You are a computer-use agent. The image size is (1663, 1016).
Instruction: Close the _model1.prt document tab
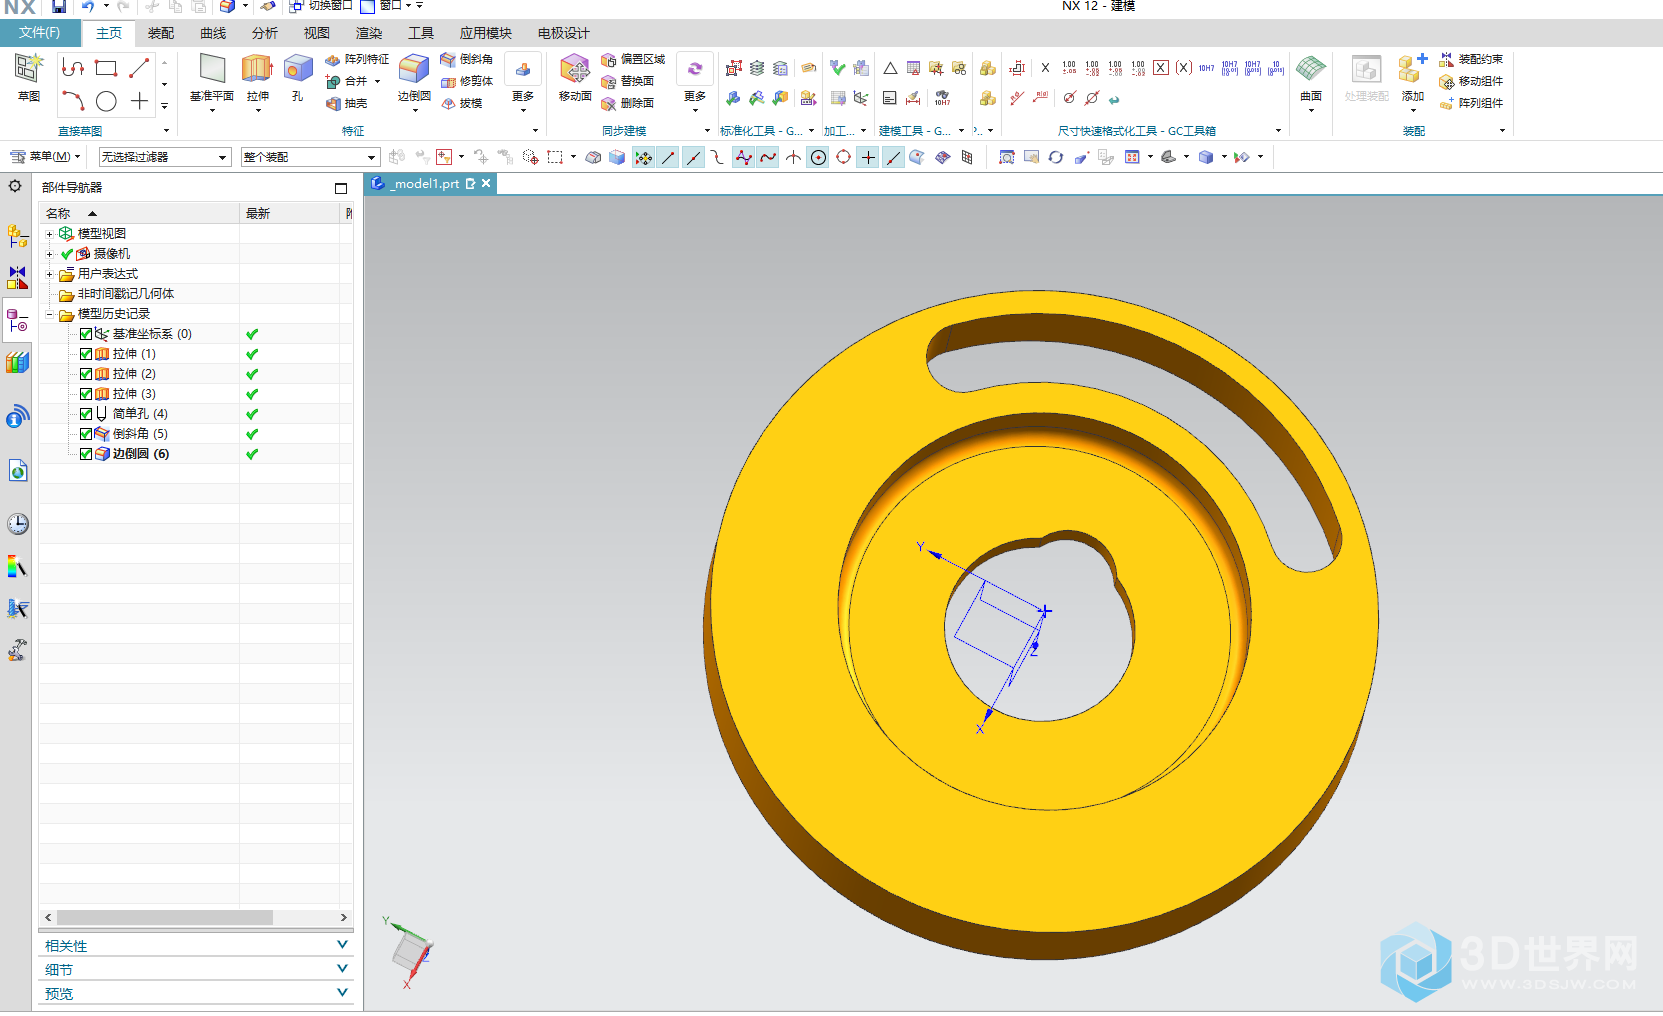point(486,183)
